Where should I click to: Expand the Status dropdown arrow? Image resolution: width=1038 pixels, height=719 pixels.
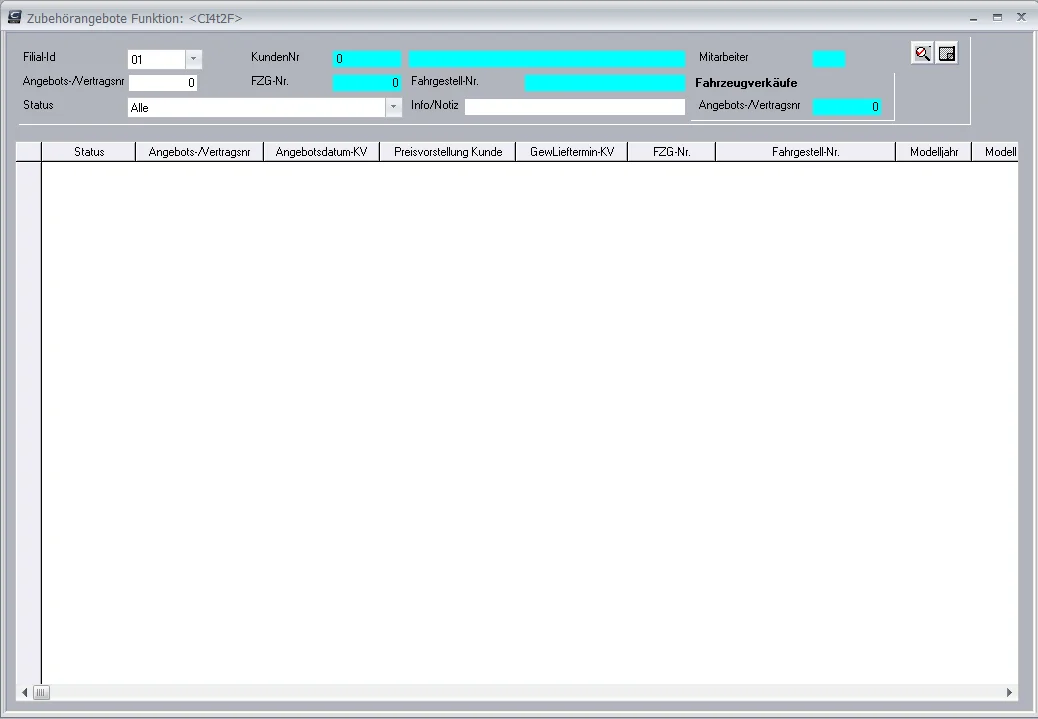pos(393,107)
